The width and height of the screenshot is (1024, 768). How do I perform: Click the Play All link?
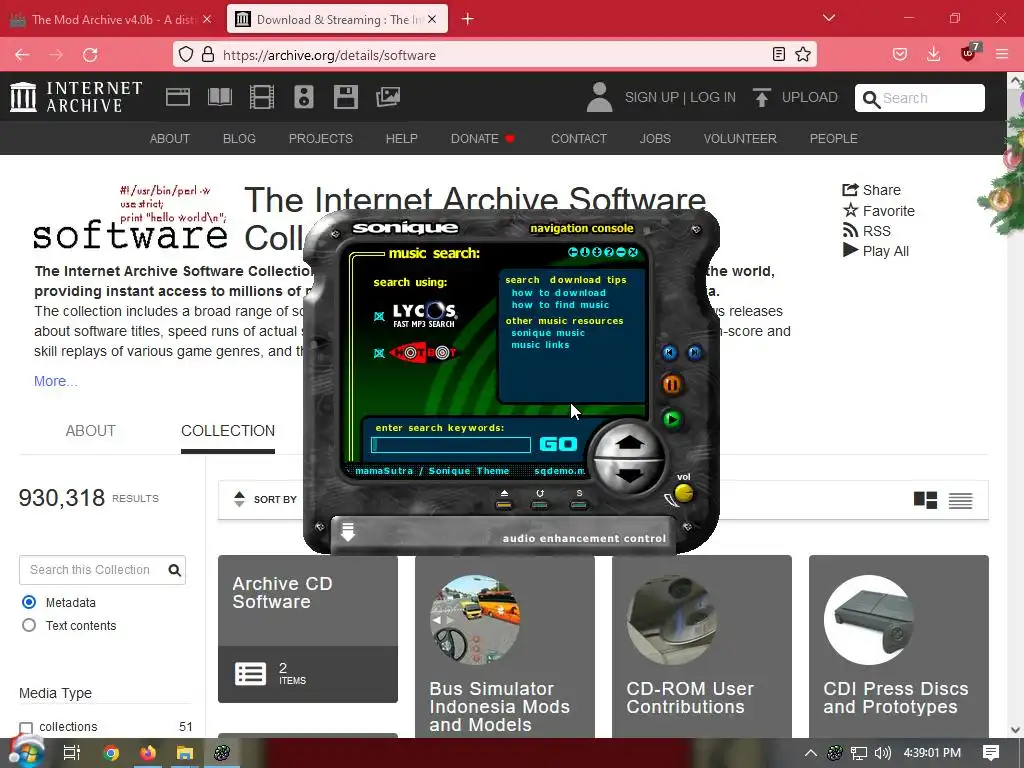point(875,251)
